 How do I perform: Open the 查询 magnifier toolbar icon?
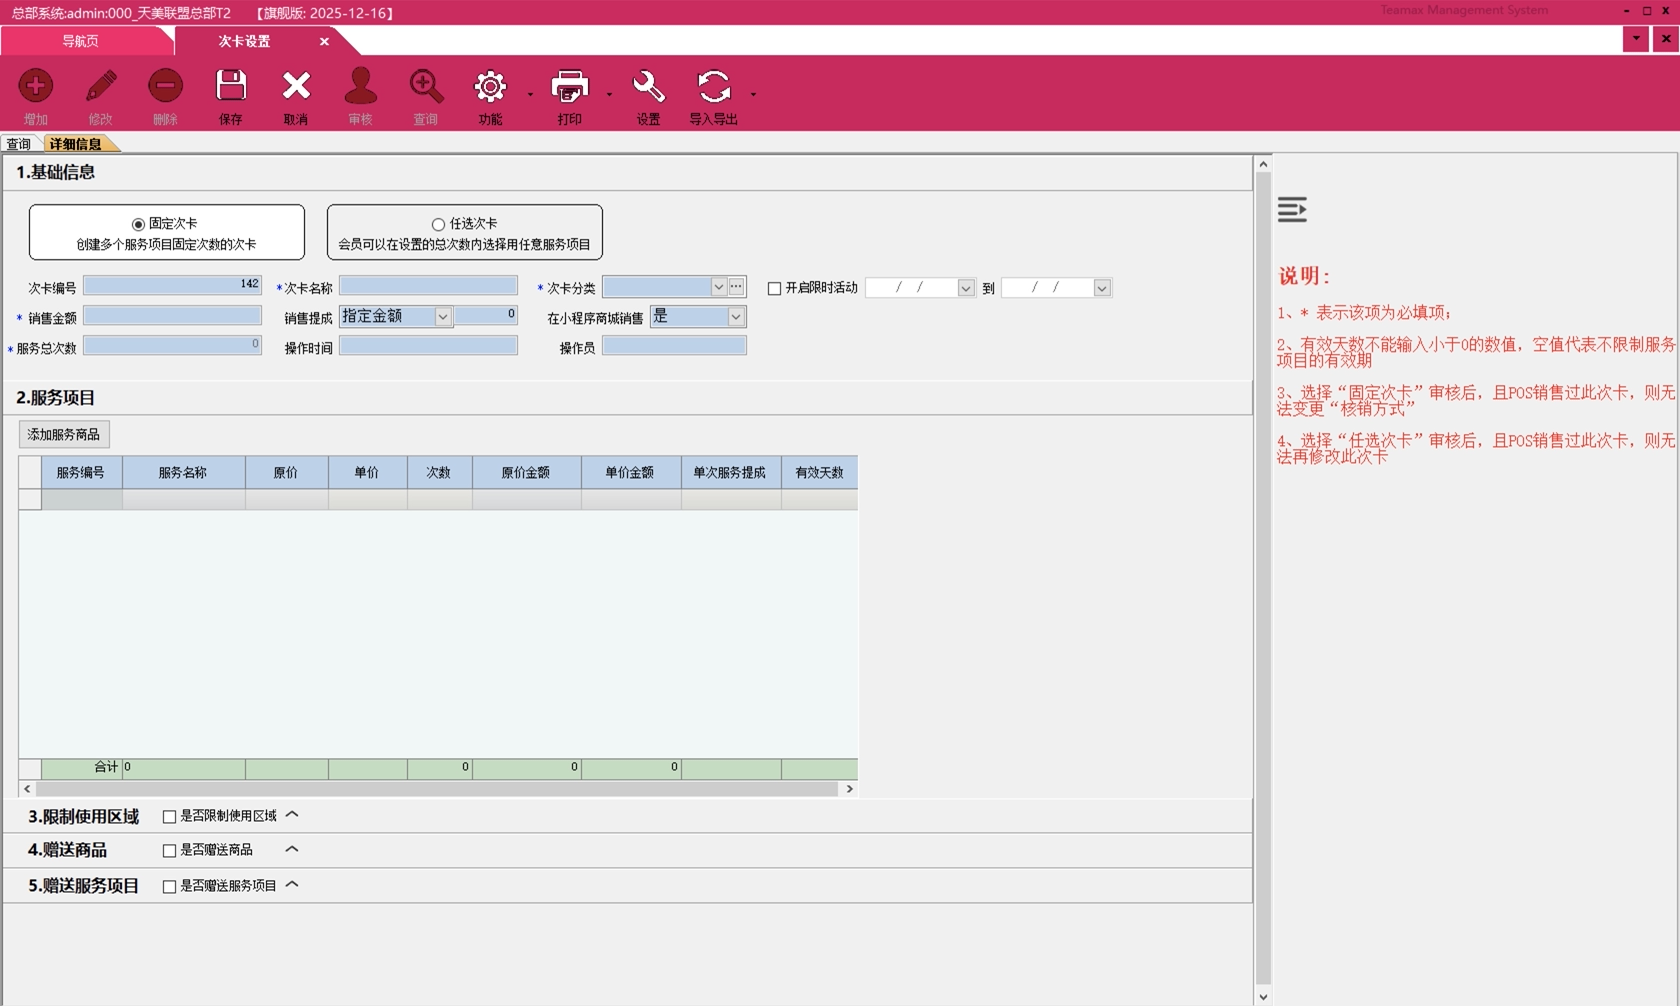426,87
